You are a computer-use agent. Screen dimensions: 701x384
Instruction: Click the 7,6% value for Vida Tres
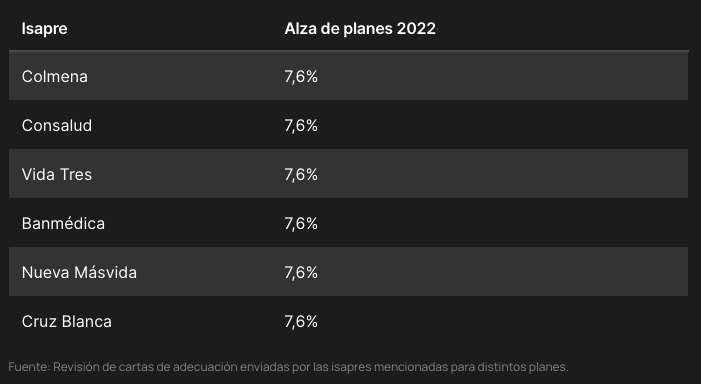[301, 175]
